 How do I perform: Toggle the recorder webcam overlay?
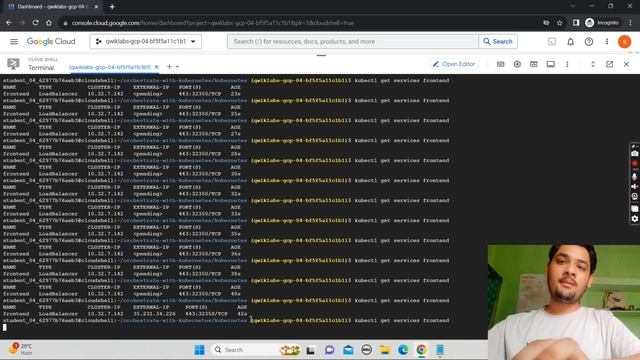pyautogui.click(x=634, y=196)
